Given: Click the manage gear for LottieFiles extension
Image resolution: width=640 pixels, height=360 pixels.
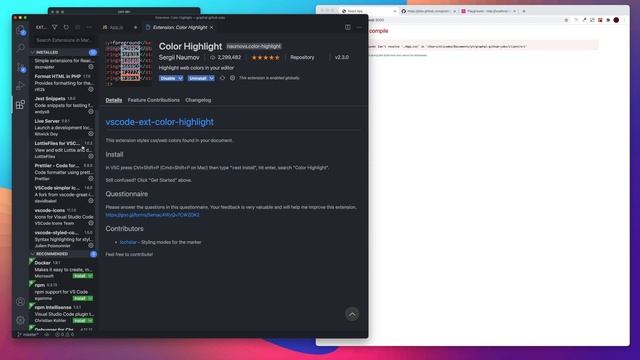Looking at the screenshot, I should [91, 156].
